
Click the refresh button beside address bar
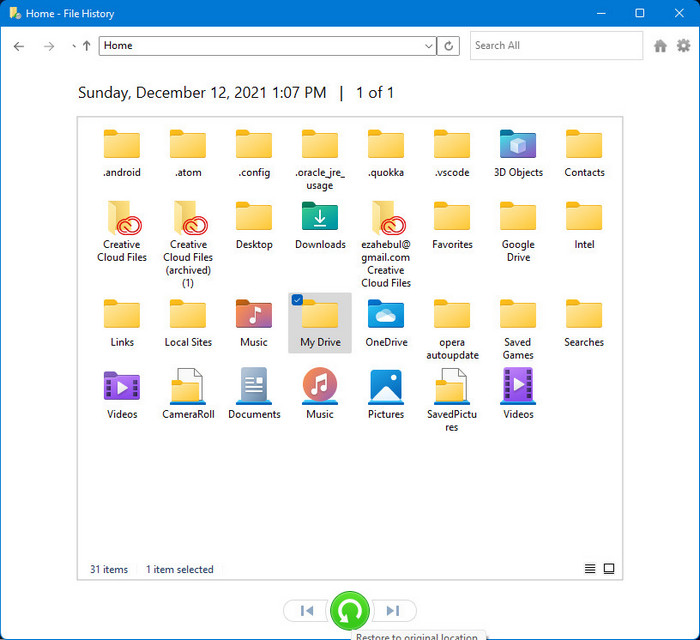[448, 46]
